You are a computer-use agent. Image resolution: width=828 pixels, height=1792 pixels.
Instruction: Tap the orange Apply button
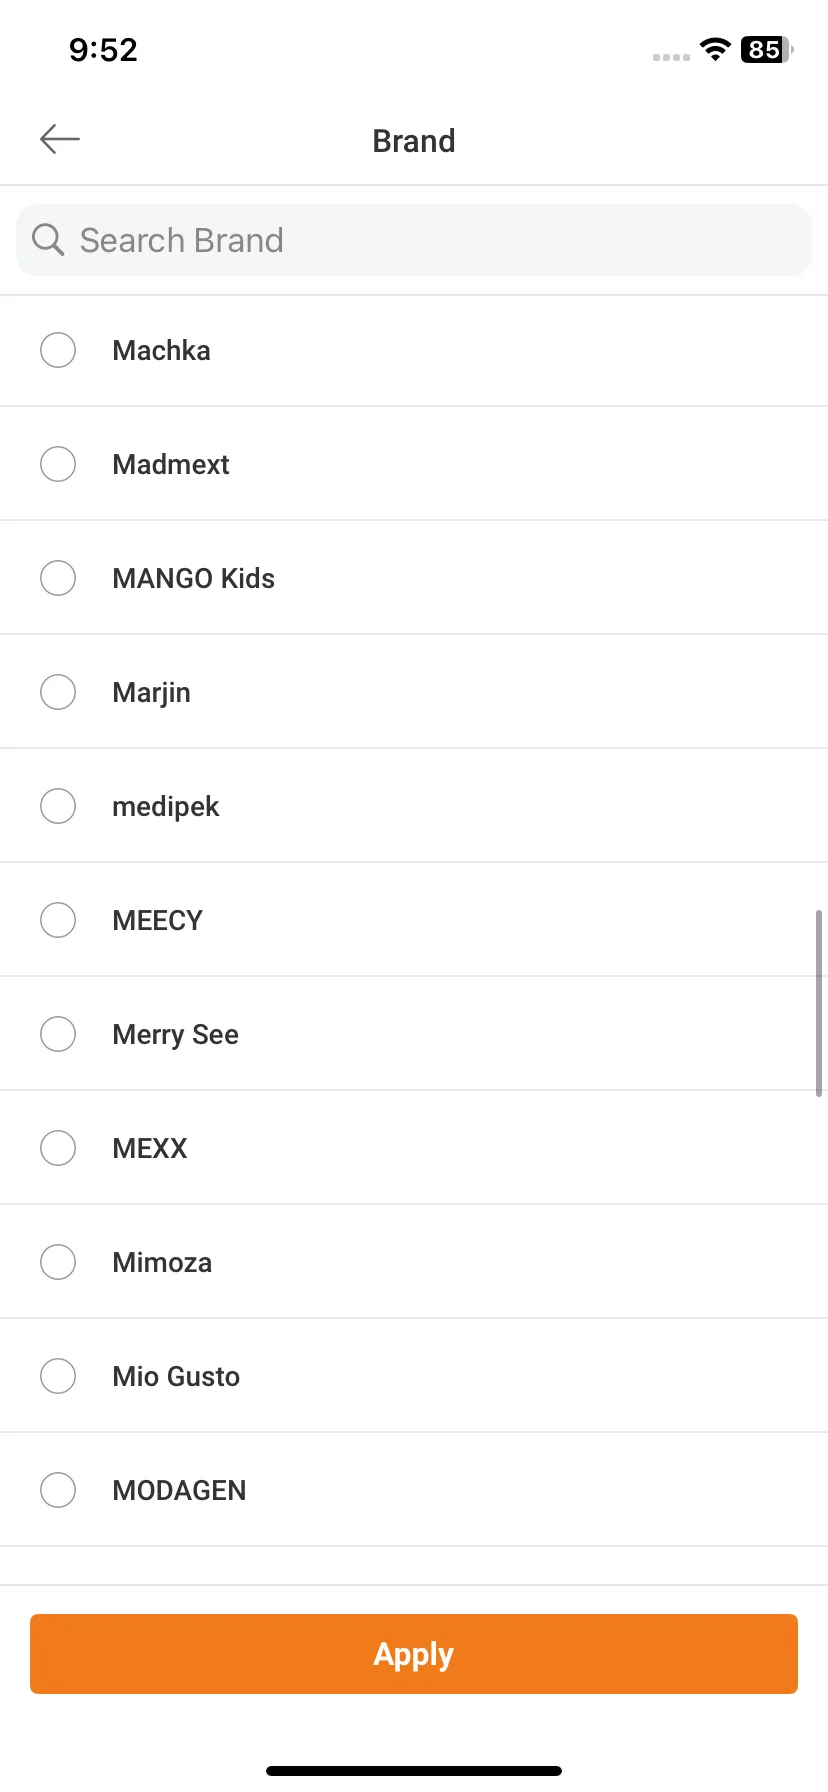tap(414, 1654)
